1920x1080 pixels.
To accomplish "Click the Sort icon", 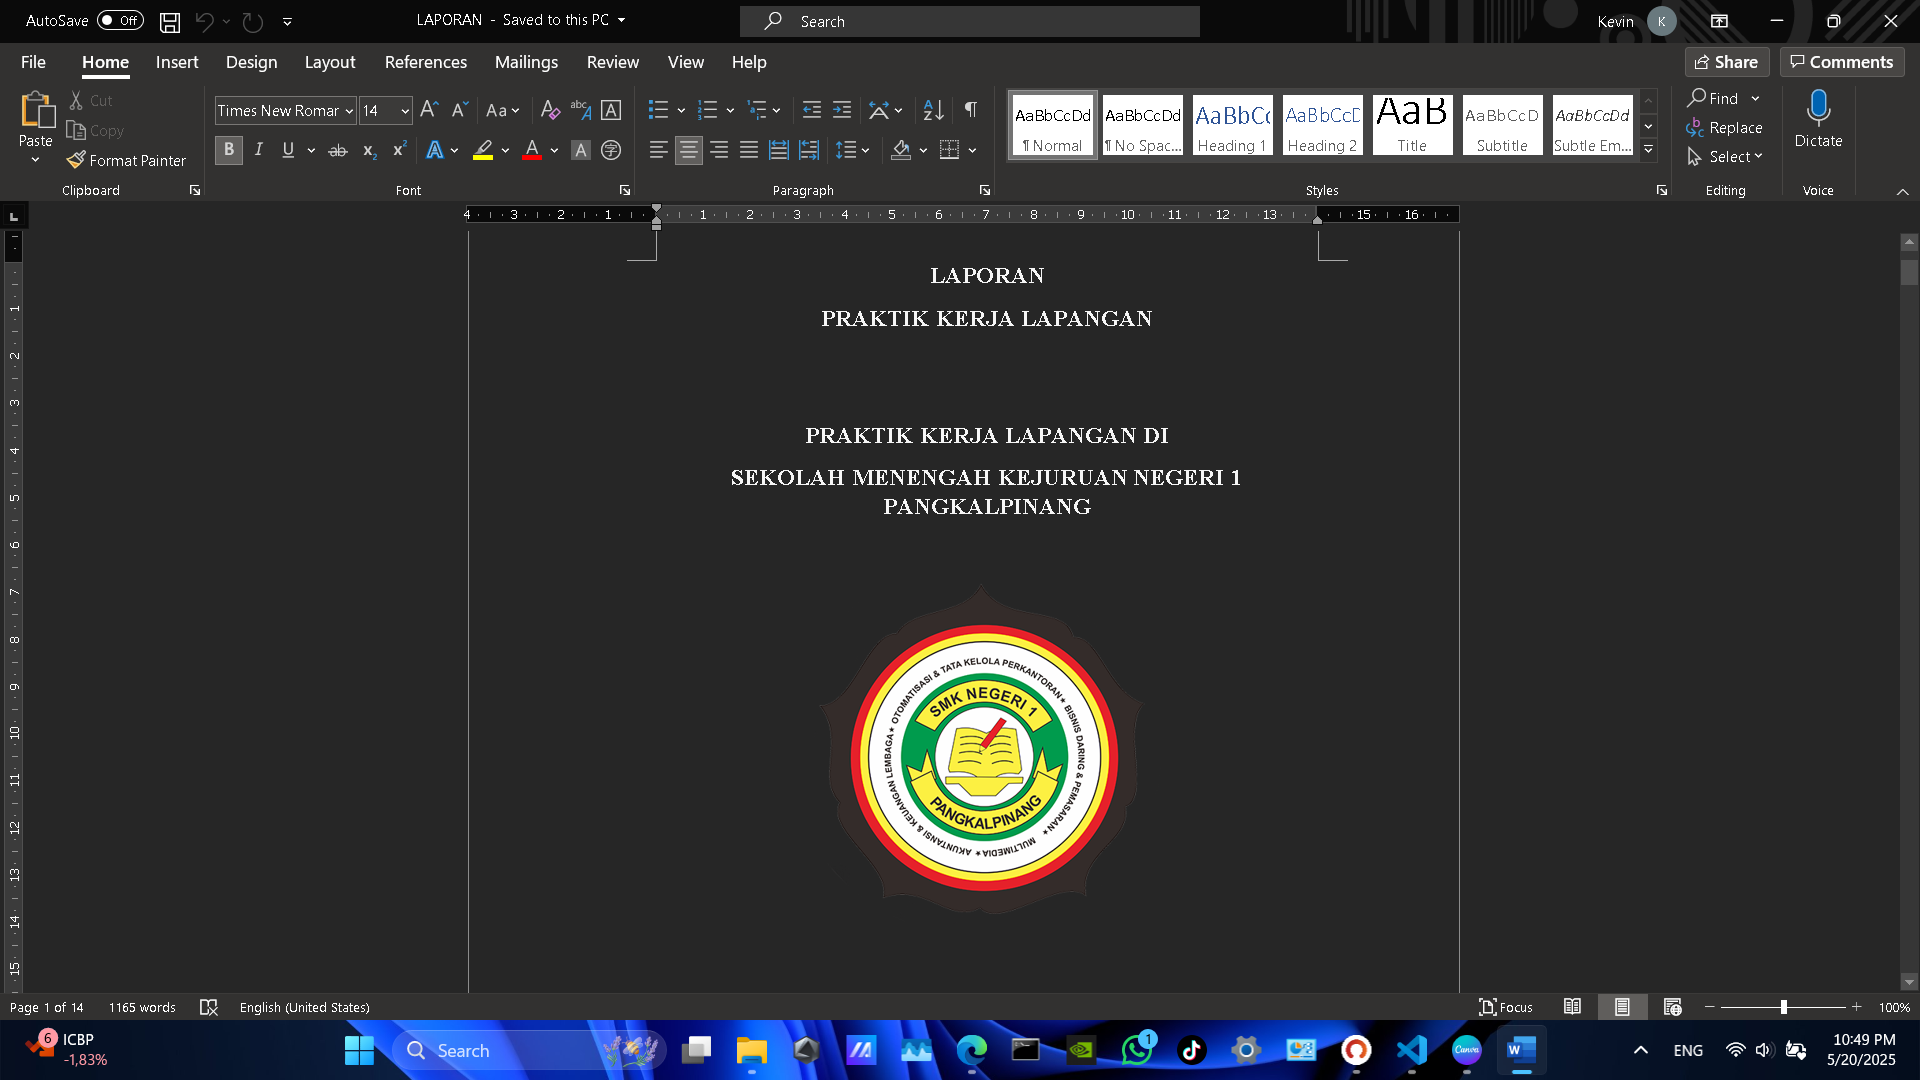I will pos(933,110).
